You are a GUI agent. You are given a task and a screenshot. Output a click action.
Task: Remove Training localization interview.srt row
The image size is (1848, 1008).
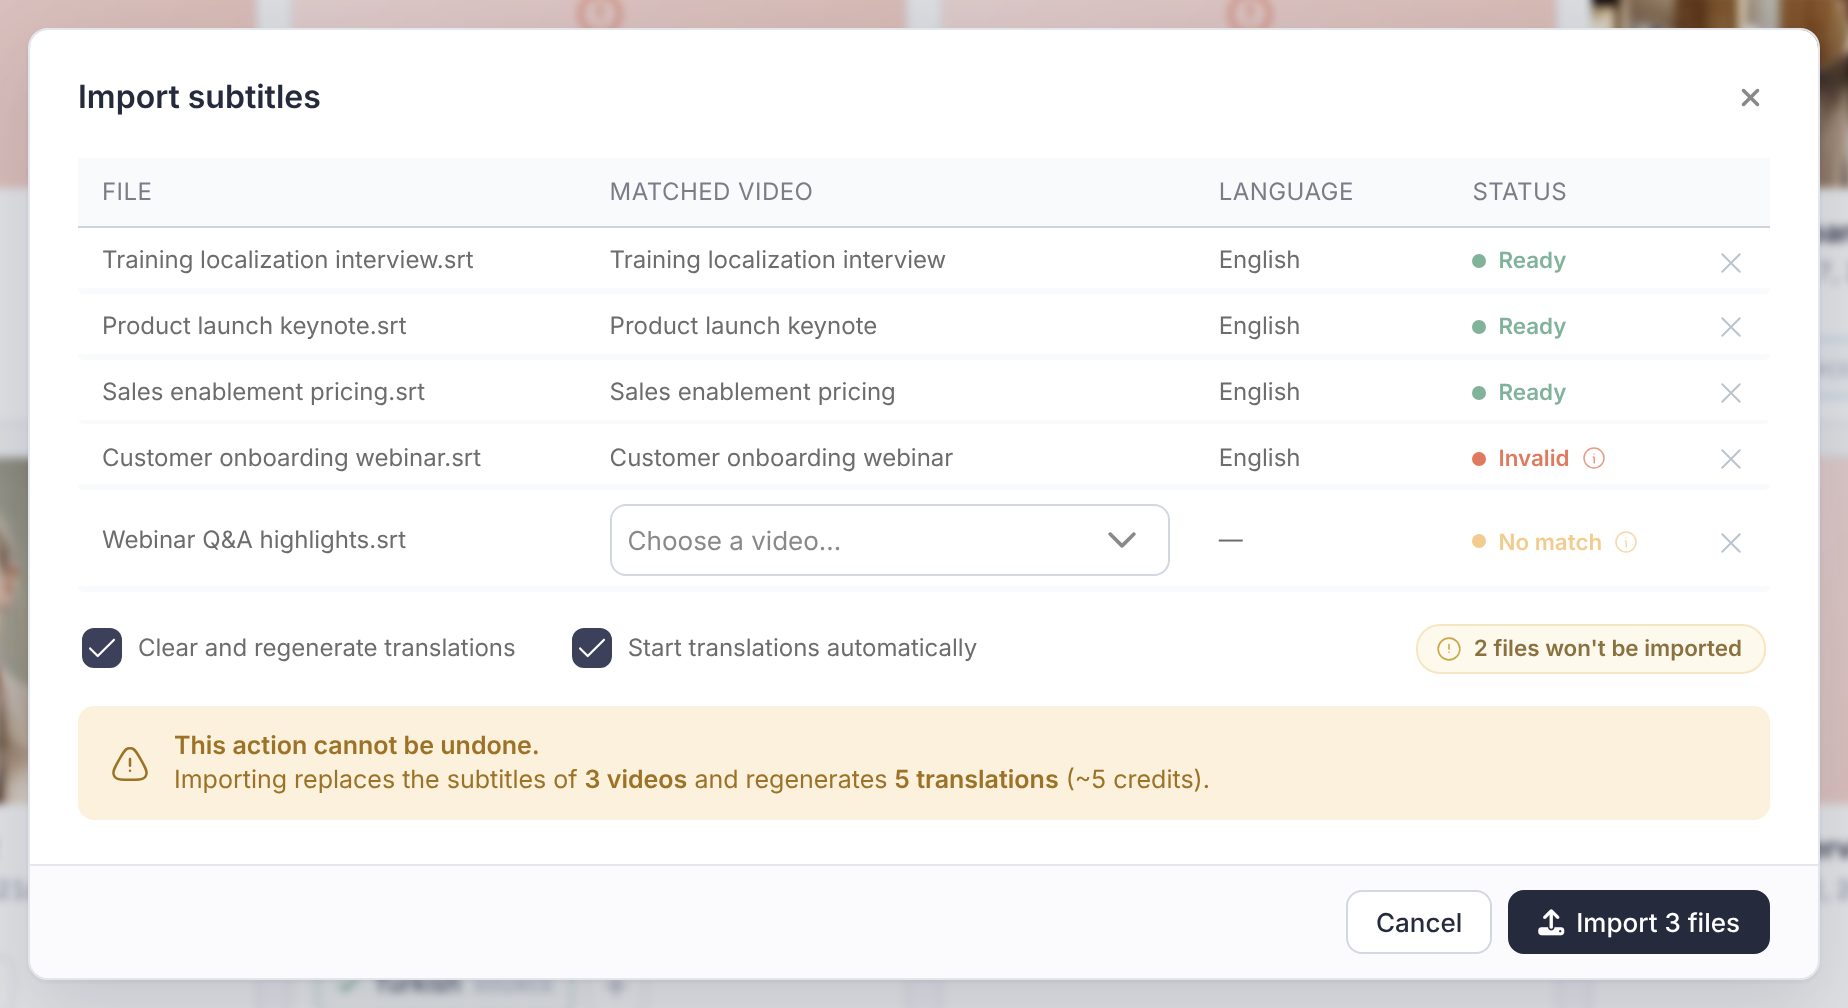point(1731,262)
